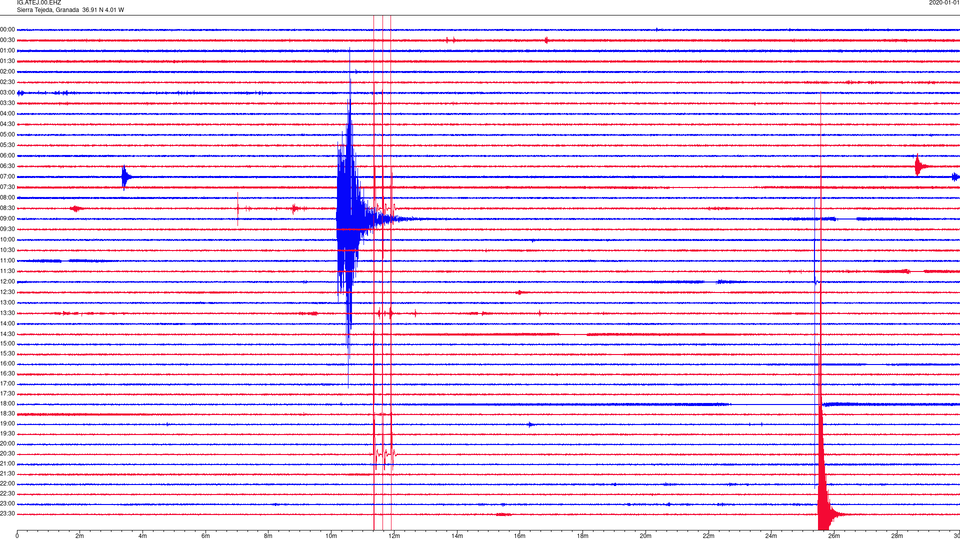The image size is (960, 540).
Task: Select the 03:30 trace time label
Action: tap(7, 103)
